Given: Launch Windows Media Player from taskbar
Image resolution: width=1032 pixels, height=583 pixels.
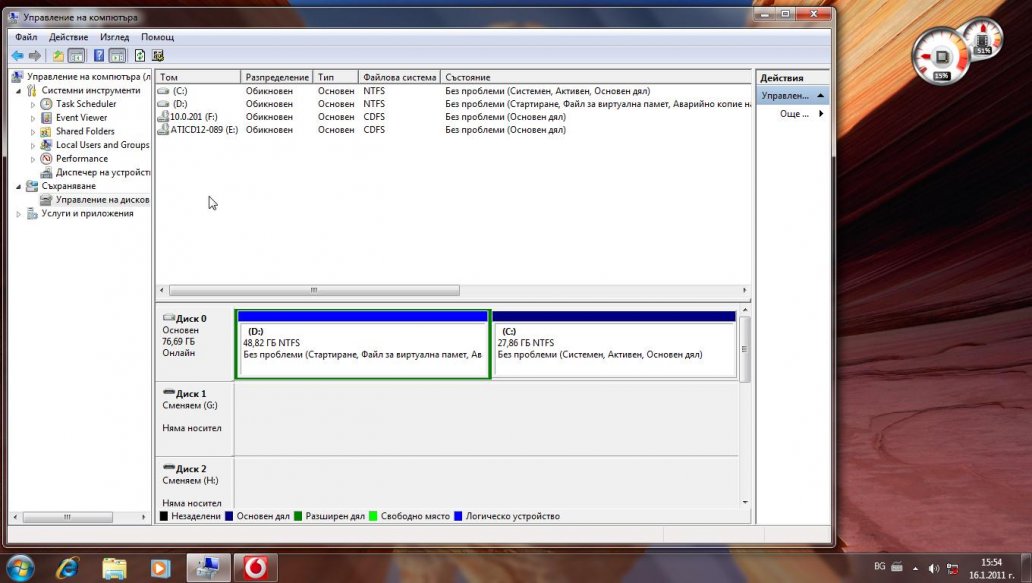Looking at the screenshot, I should [160, 568].
